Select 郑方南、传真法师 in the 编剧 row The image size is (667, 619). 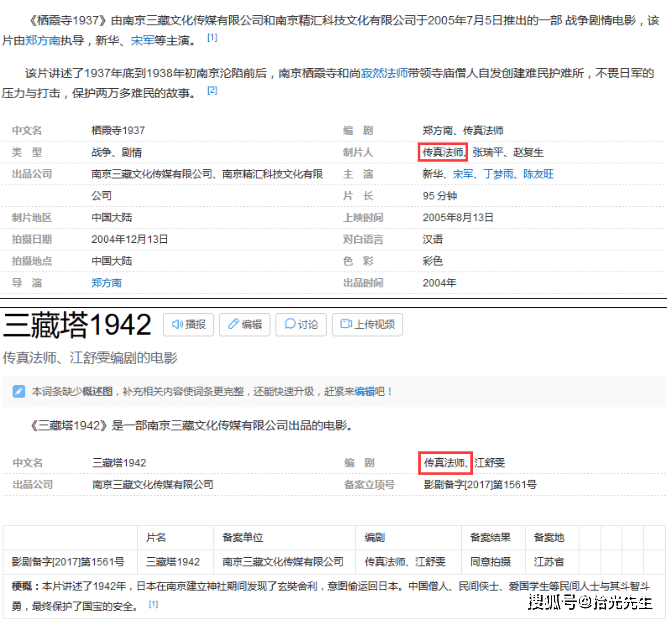click(x=463, y=131)
